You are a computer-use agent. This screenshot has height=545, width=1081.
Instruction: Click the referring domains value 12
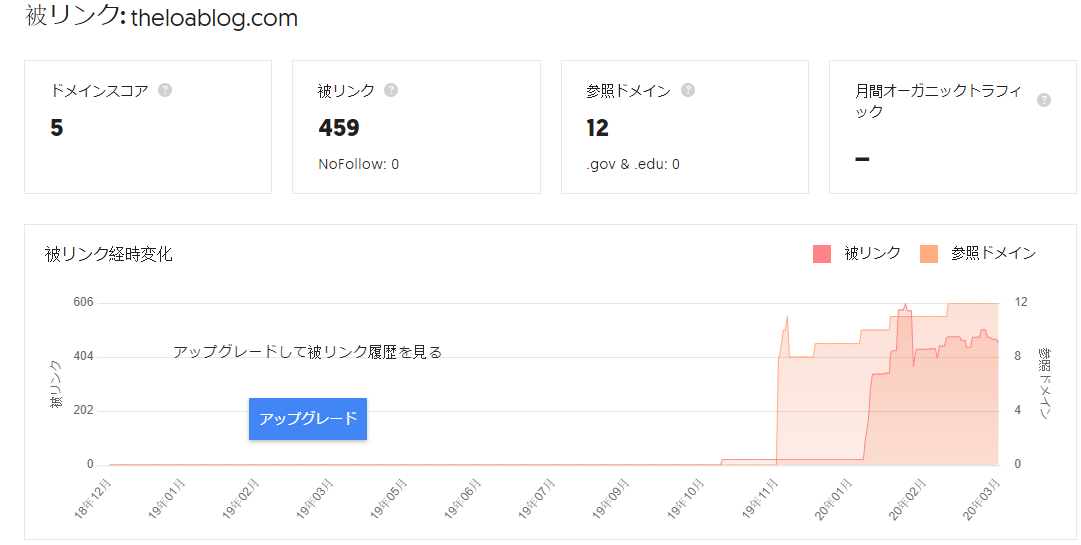(x=597, y=127)
